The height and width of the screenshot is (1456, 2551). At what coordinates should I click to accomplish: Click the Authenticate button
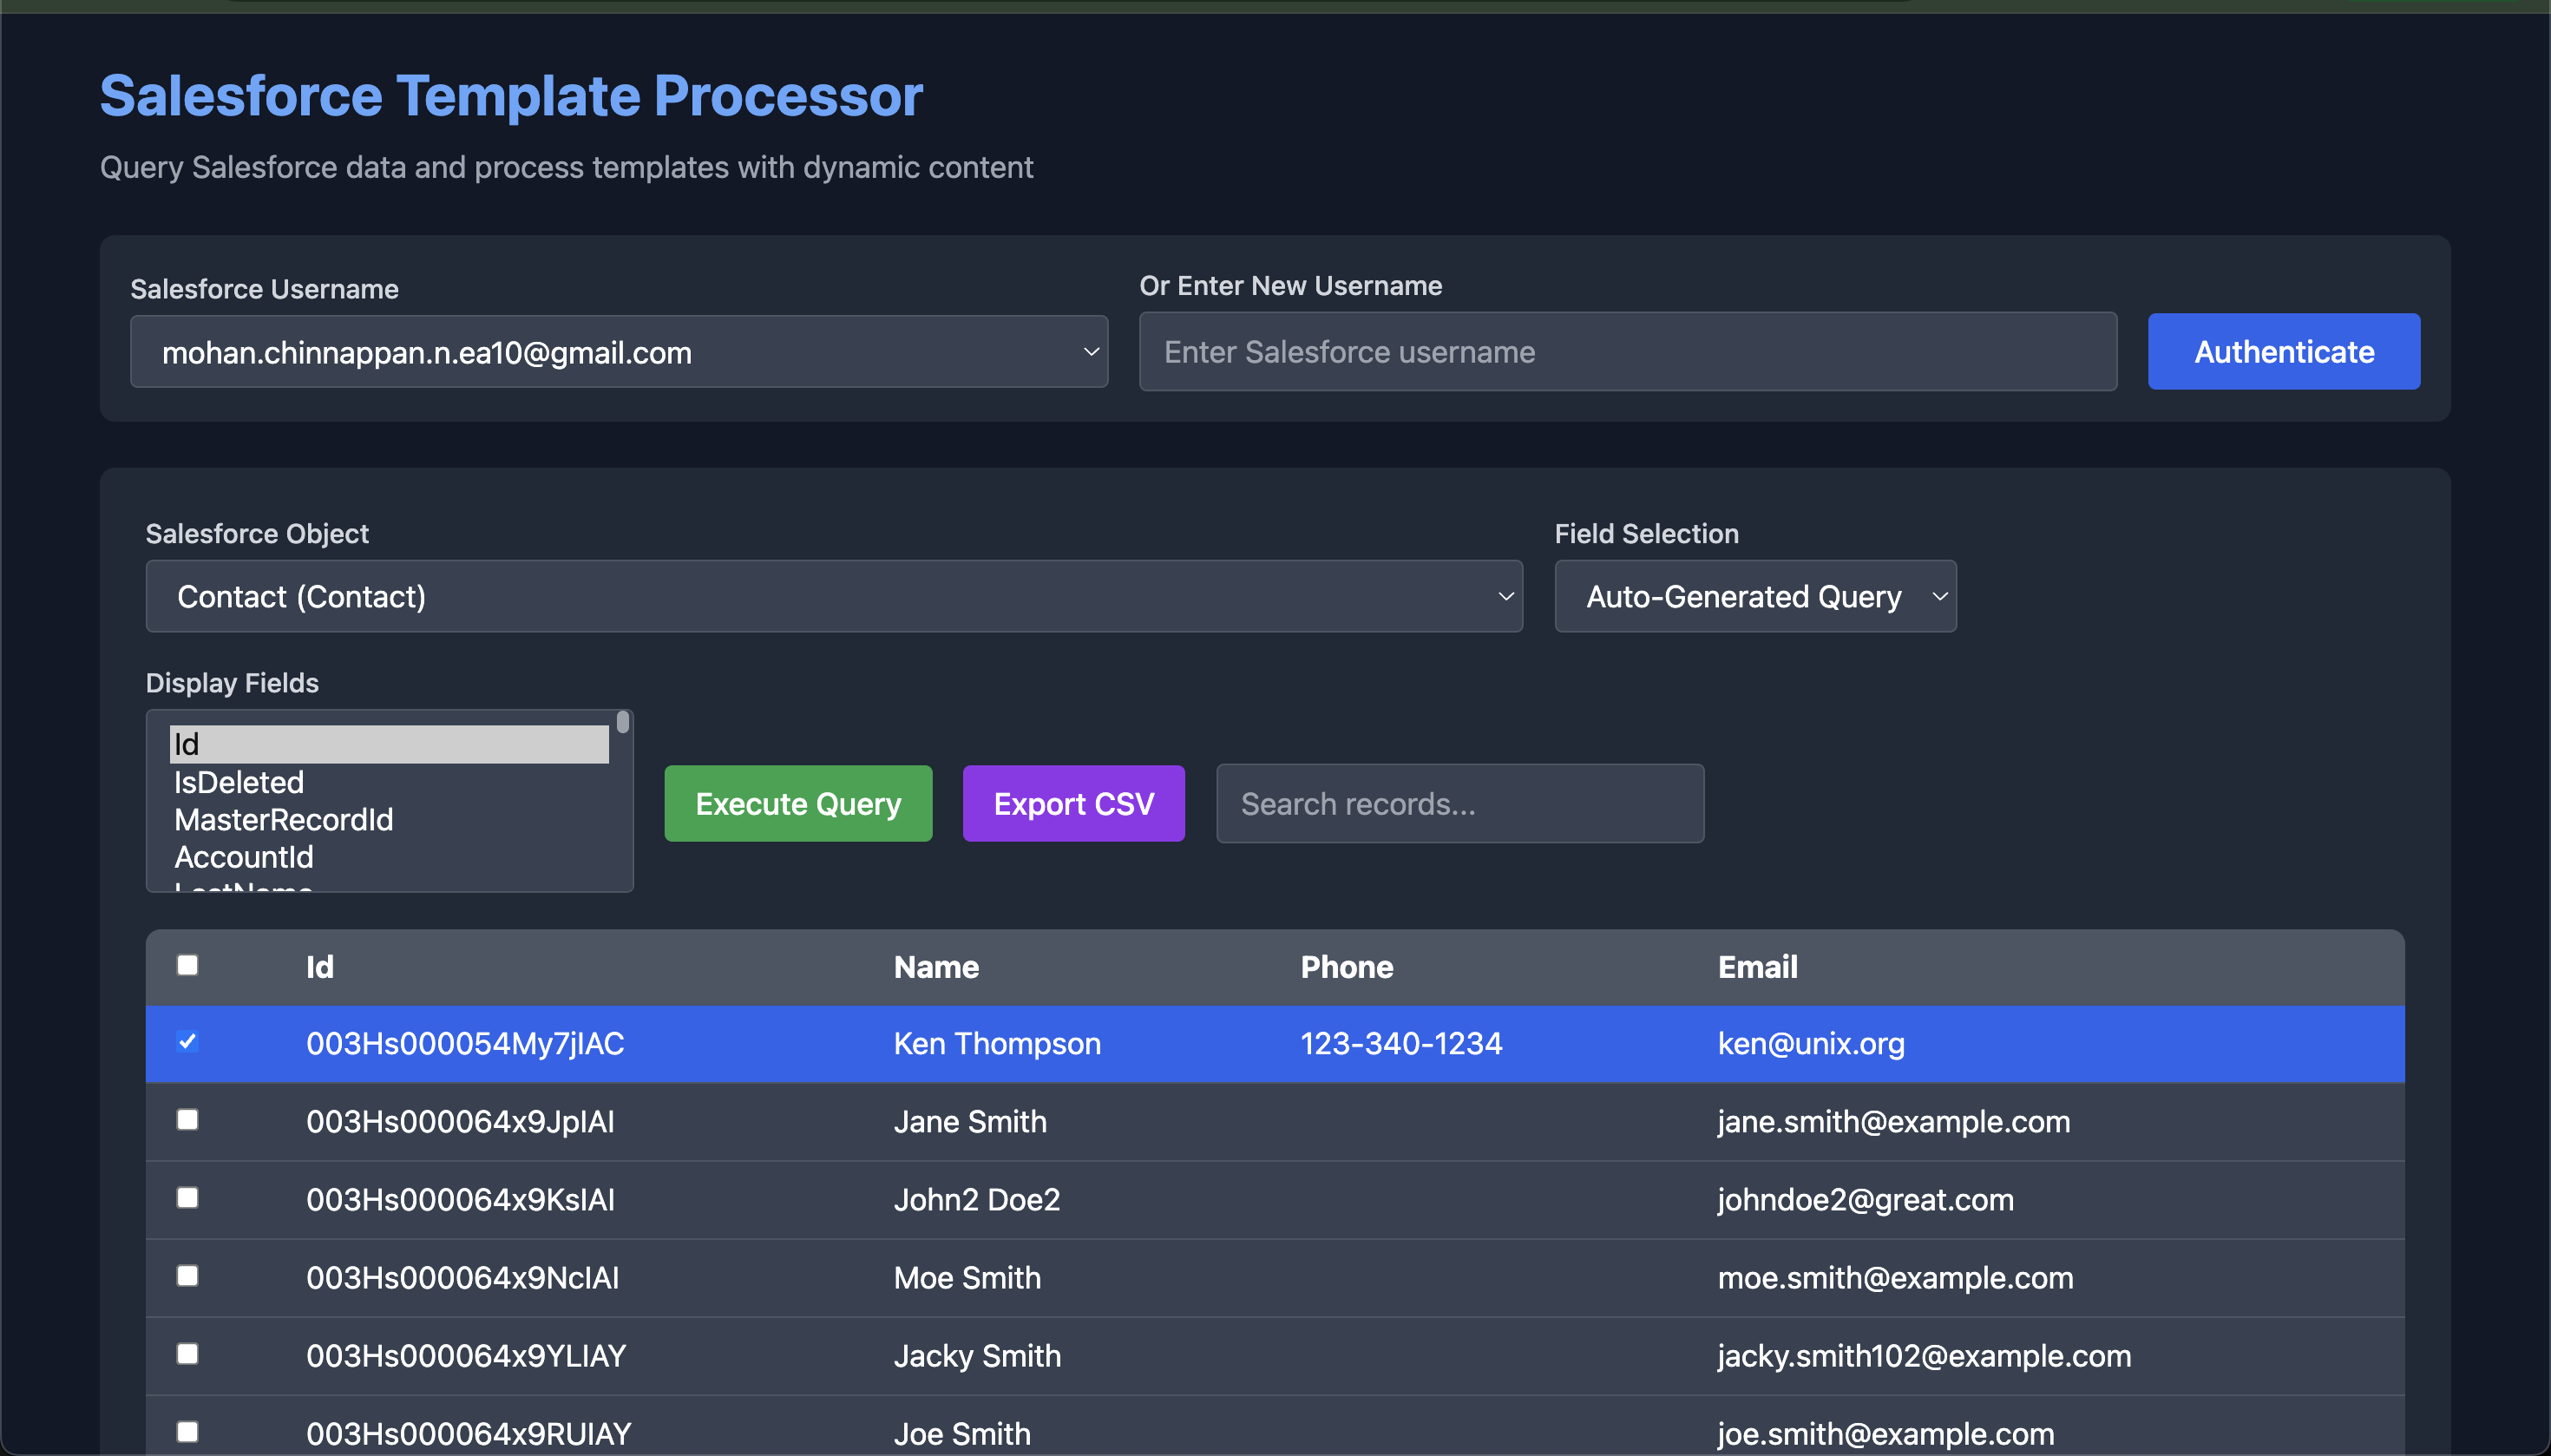tap(2283, 352)
